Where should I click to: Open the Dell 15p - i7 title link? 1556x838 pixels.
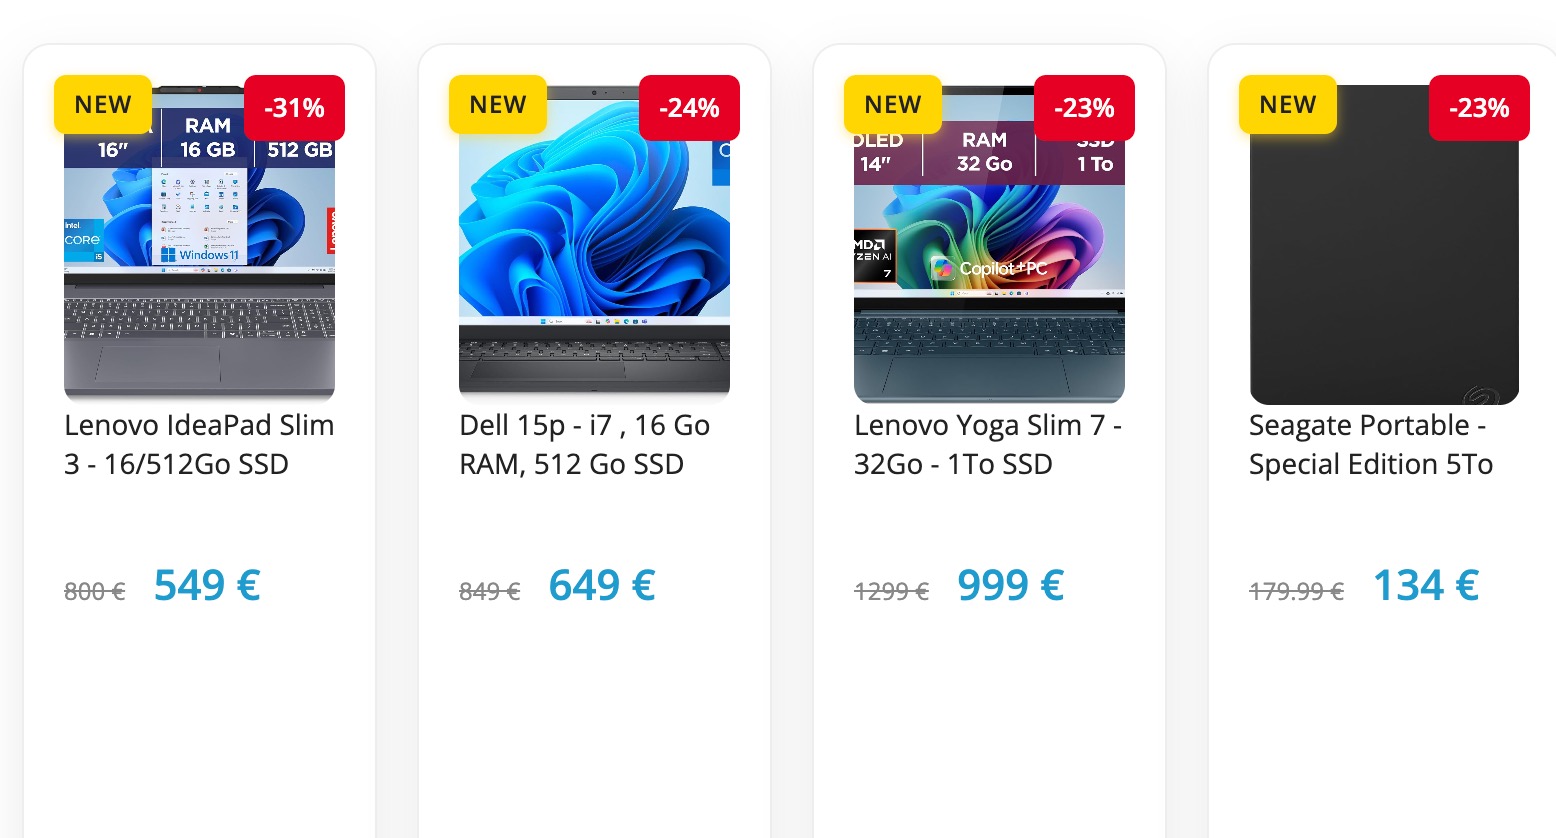584,444
